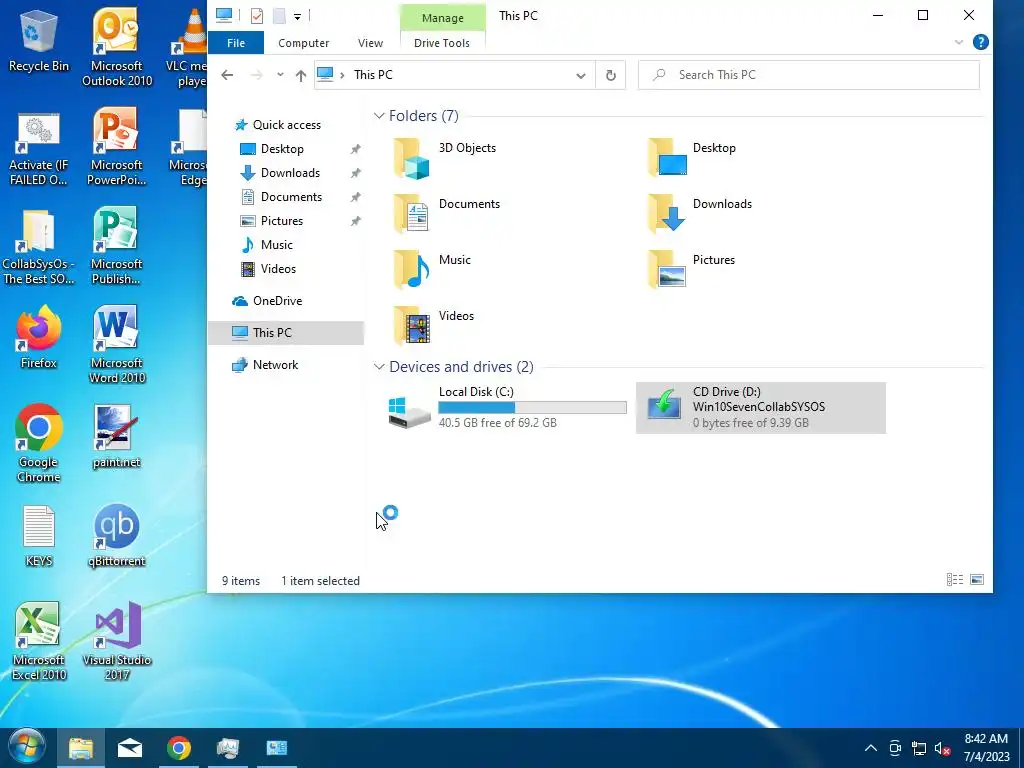Click Local Disk (C:) storage usage bar

tap(532, 408)
